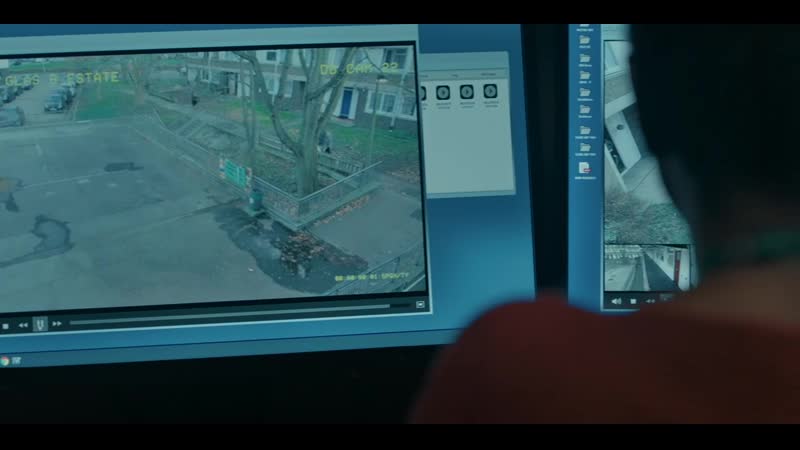
Task: Select second video file from the right
Action: (466, 93)
